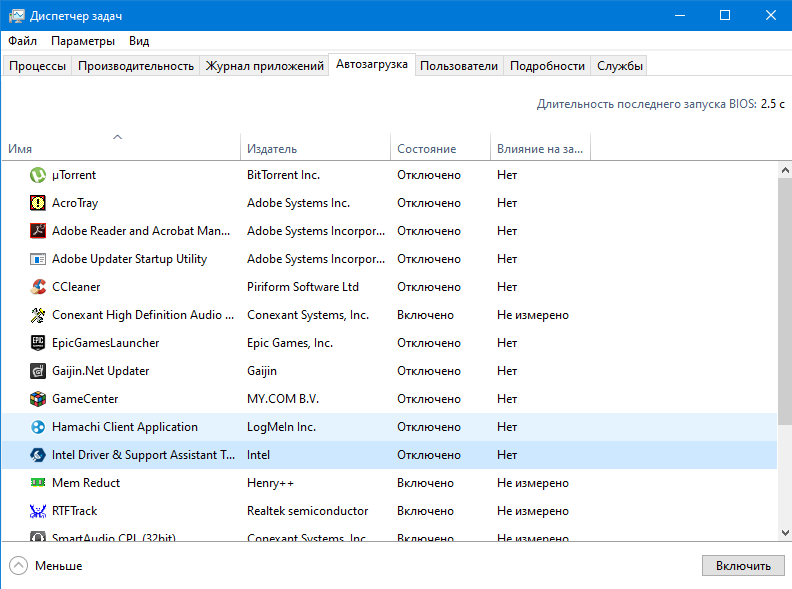Minimize the Task Manager window

[680, 15]
